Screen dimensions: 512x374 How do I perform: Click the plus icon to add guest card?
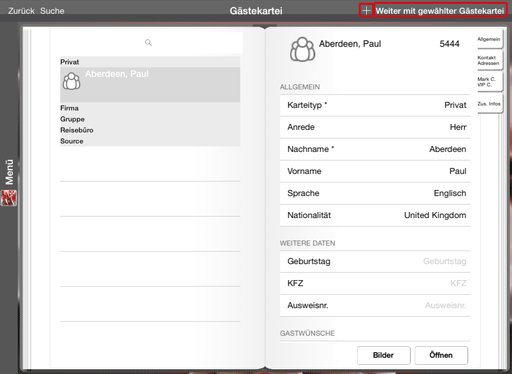point(366,10)
